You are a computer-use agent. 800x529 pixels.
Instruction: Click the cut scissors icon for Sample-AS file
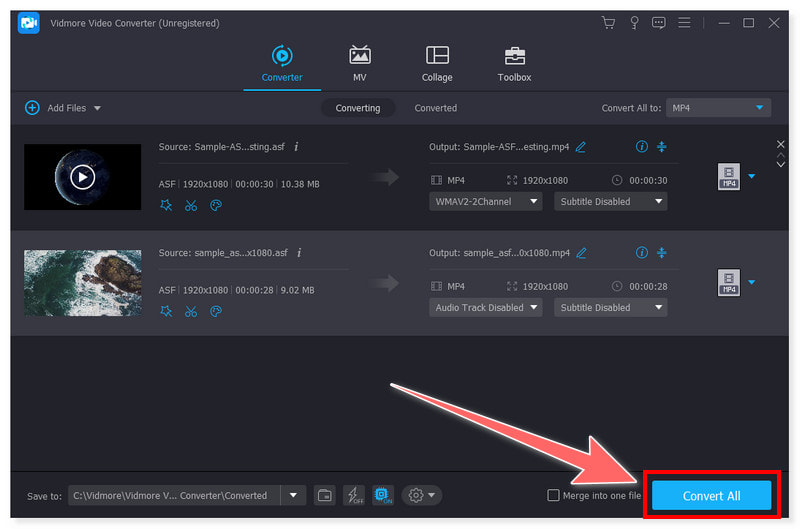(x=191, y=205)
